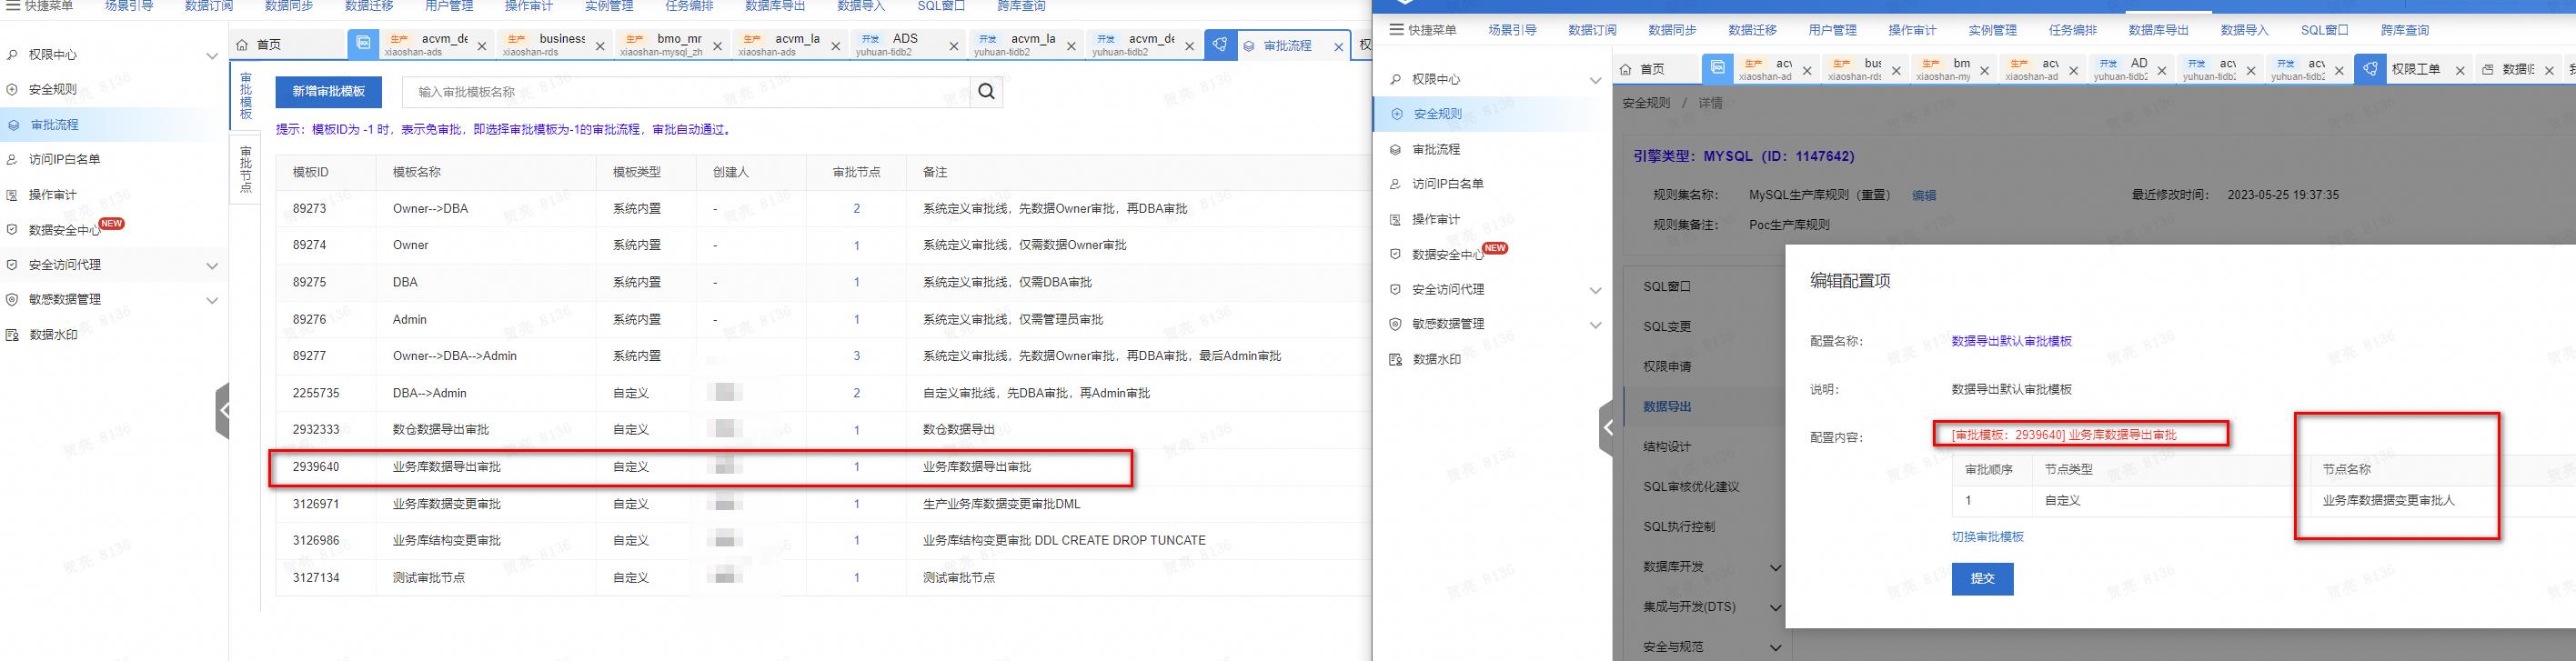
Task: Click the 快捷菜单 hamburger icon in right window
Action: [x=1396, y=30]
